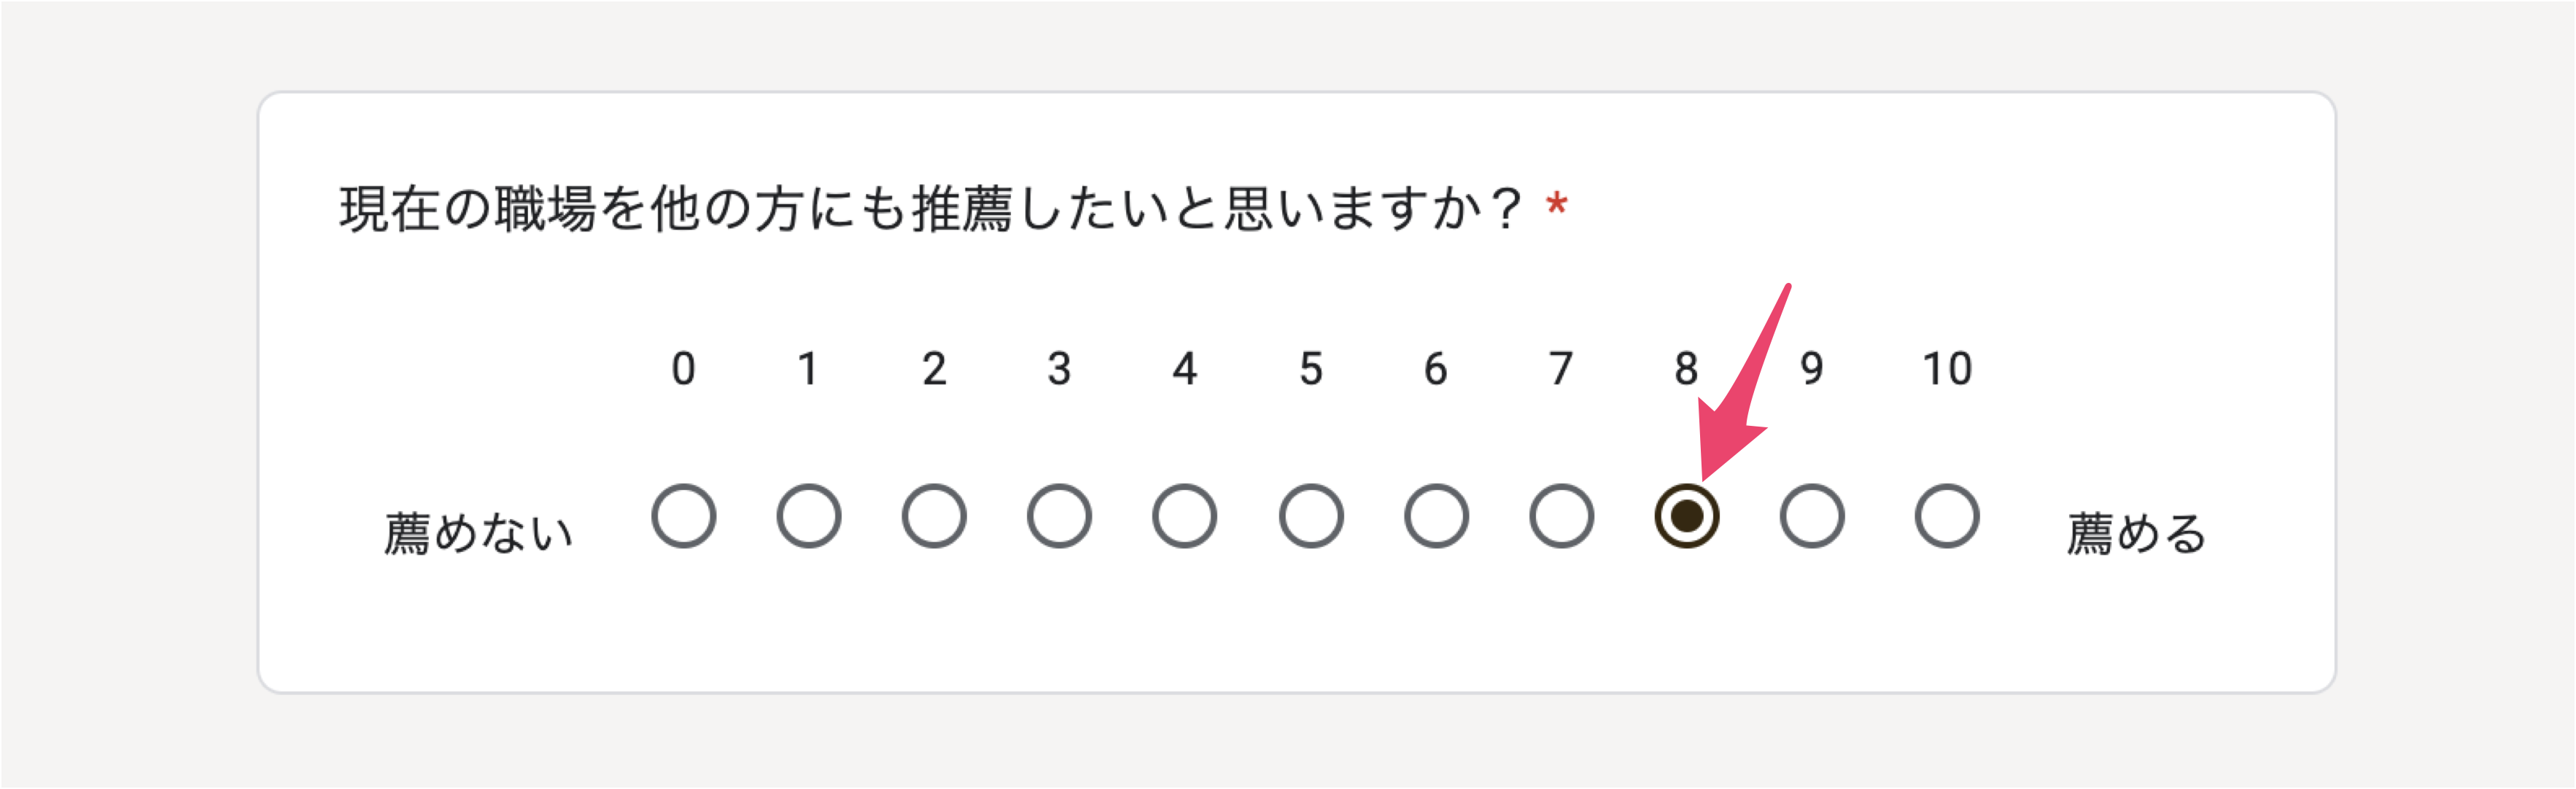Click the number label 5 above the scale
Image resolution: width=2576 pixels, height=789 pixels.
(x=1310, y=369)
